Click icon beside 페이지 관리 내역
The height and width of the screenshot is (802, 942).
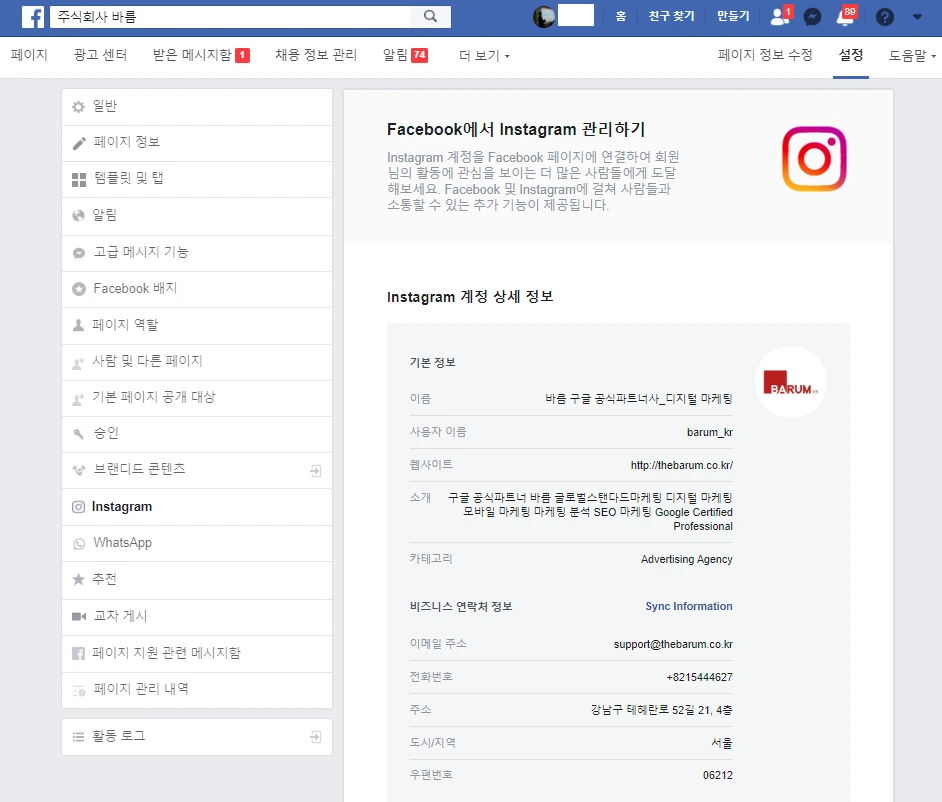79,691
